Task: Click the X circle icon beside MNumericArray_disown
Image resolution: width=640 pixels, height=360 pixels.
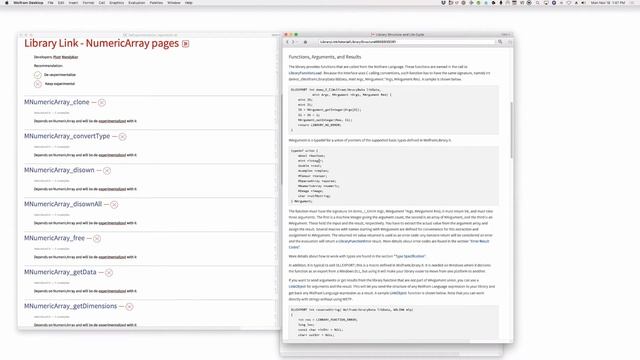Action: pos(107,171)
